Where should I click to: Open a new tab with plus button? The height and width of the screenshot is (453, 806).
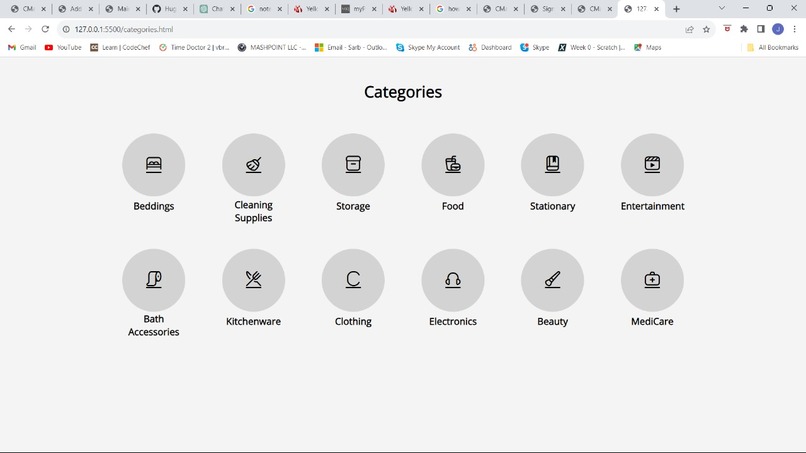pos(676,9)
